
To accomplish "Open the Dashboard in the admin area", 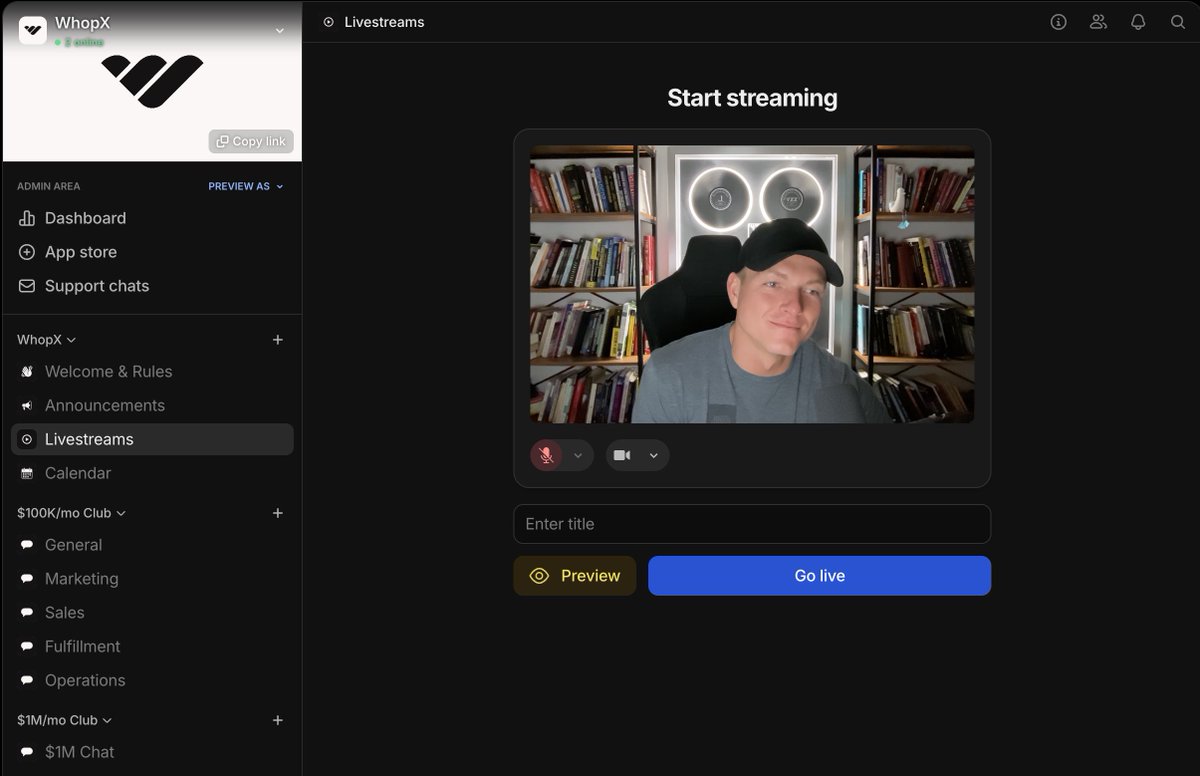I will click(x=85, y=218).
